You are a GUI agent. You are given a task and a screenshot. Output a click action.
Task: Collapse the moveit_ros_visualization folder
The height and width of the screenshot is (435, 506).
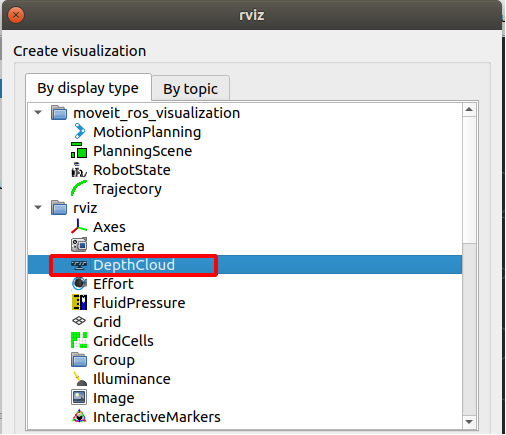38,113
